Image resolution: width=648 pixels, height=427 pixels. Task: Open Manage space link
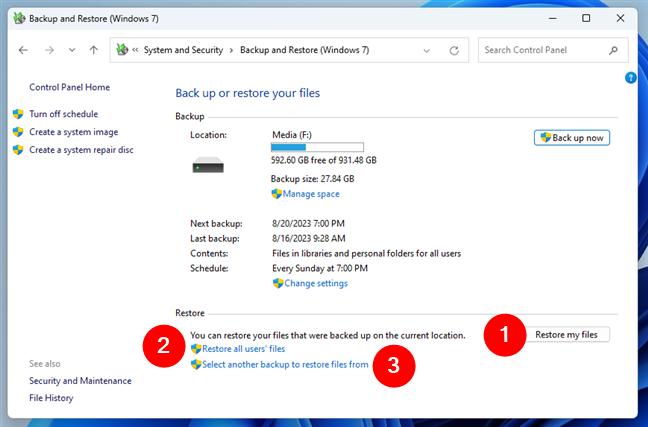click(x=311, y=194)
